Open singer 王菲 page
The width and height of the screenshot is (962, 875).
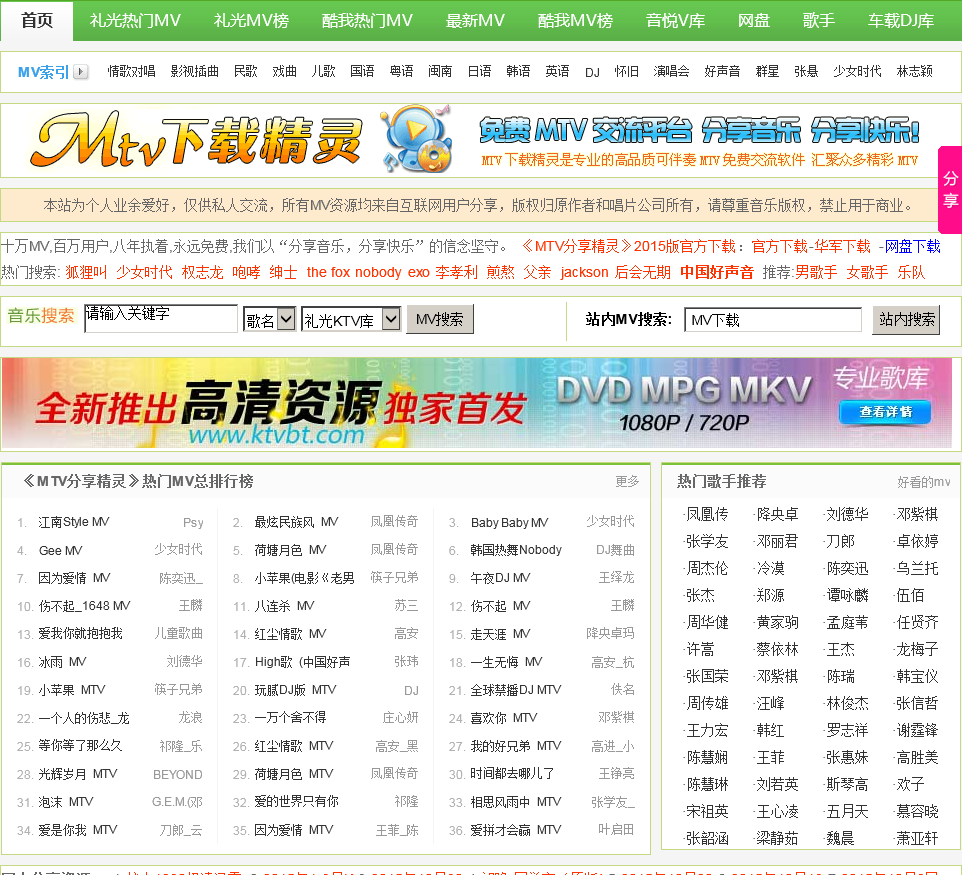pos(770,757)
